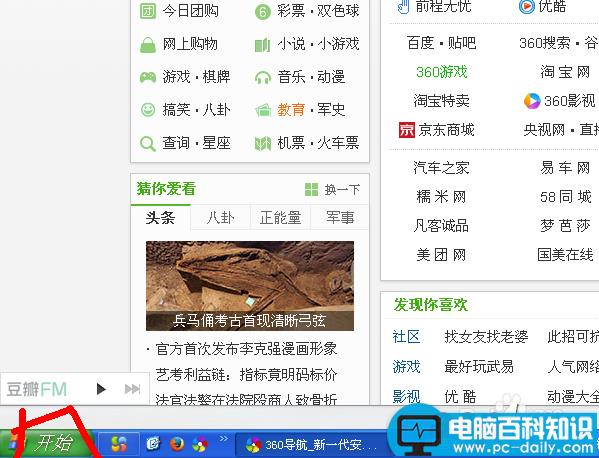Click the 豆瓣FM logo text
The height and width of the screenshot is (458, 599).
(x=37, y=390)
